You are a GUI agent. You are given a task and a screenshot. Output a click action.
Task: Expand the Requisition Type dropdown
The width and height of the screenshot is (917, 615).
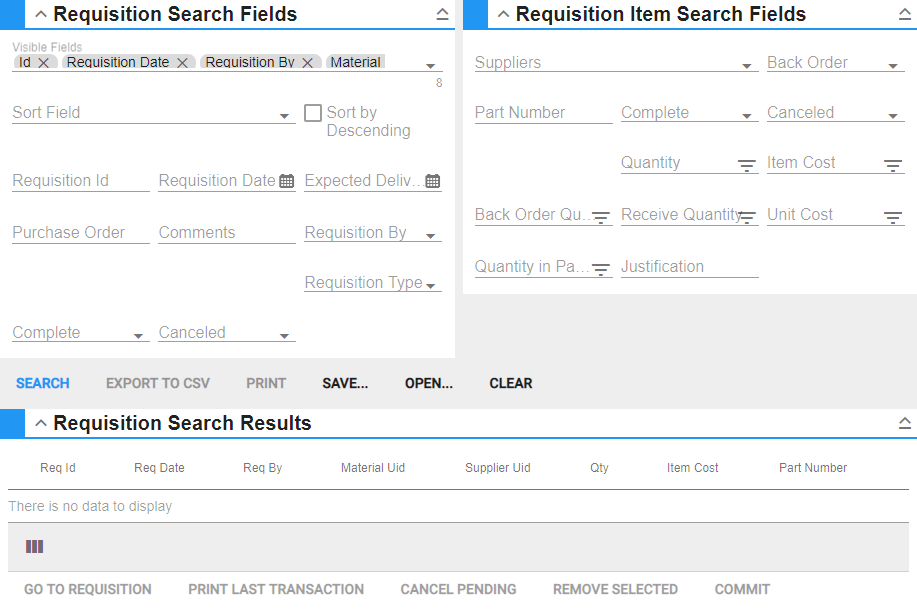pos(431,286)
